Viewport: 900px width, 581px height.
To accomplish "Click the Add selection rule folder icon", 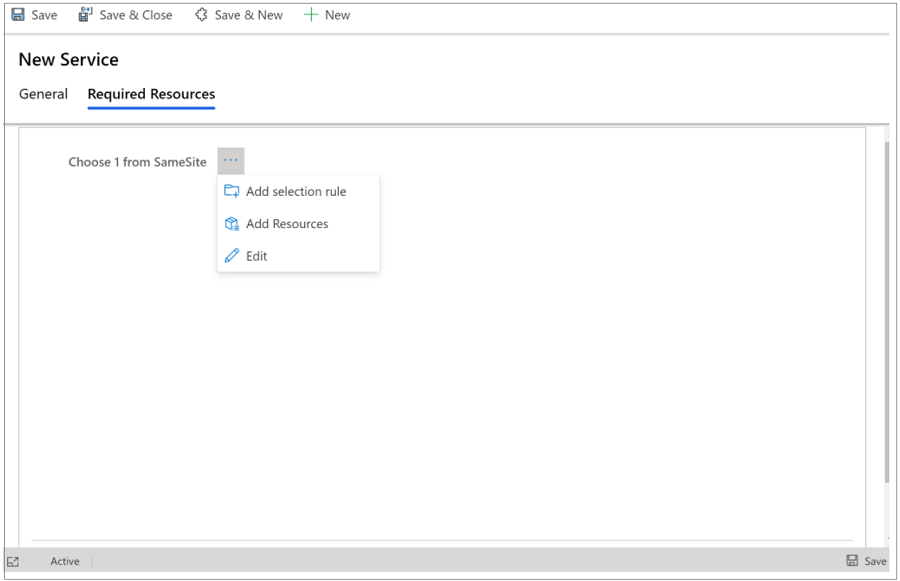I will coord(232,191).
